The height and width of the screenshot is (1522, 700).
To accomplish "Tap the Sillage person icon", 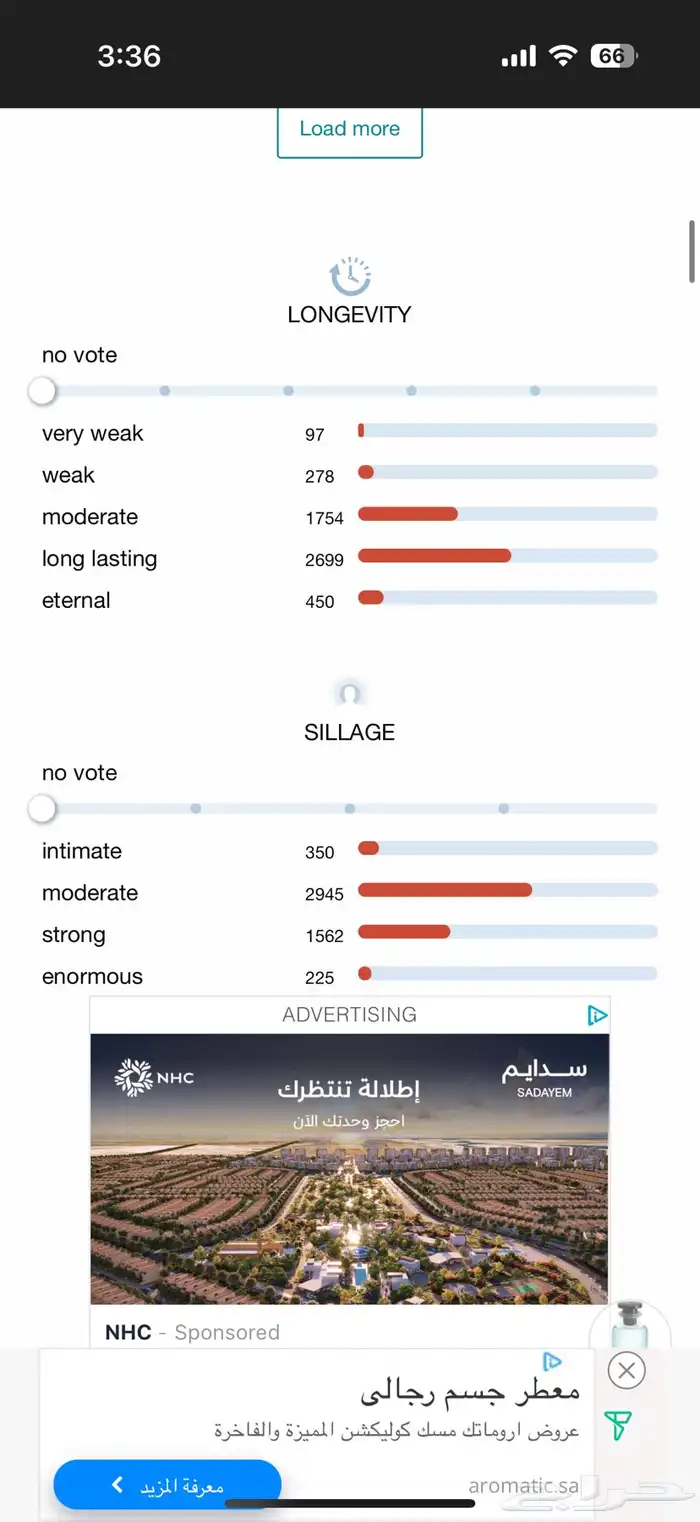I will click(349, 693).
